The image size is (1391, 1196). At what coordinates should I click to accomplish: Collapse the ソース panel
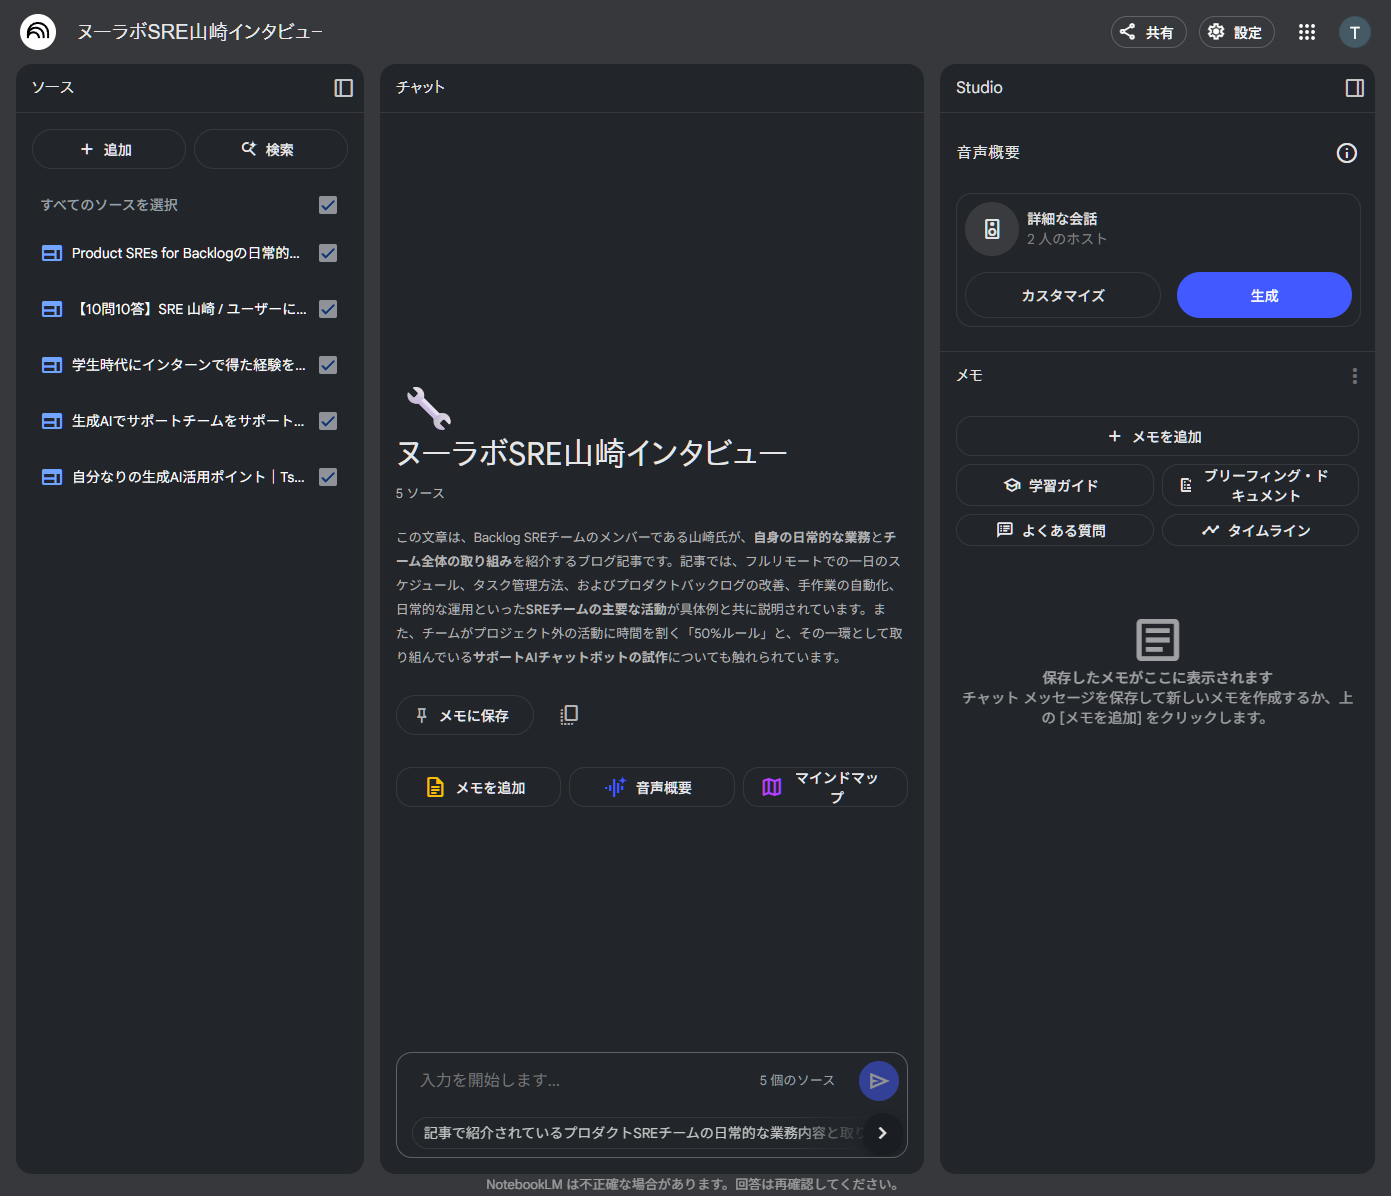(343, 88)
